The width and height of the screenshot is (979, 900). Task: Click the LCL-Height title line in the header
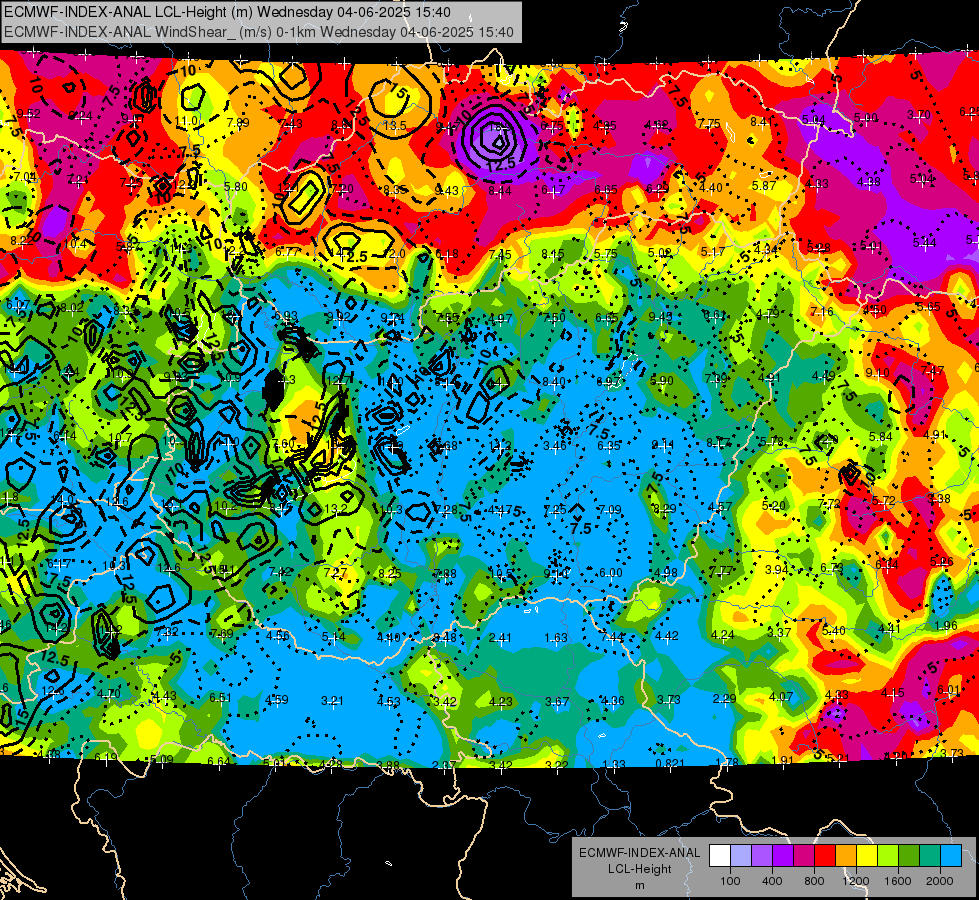(x=227, y=12)
